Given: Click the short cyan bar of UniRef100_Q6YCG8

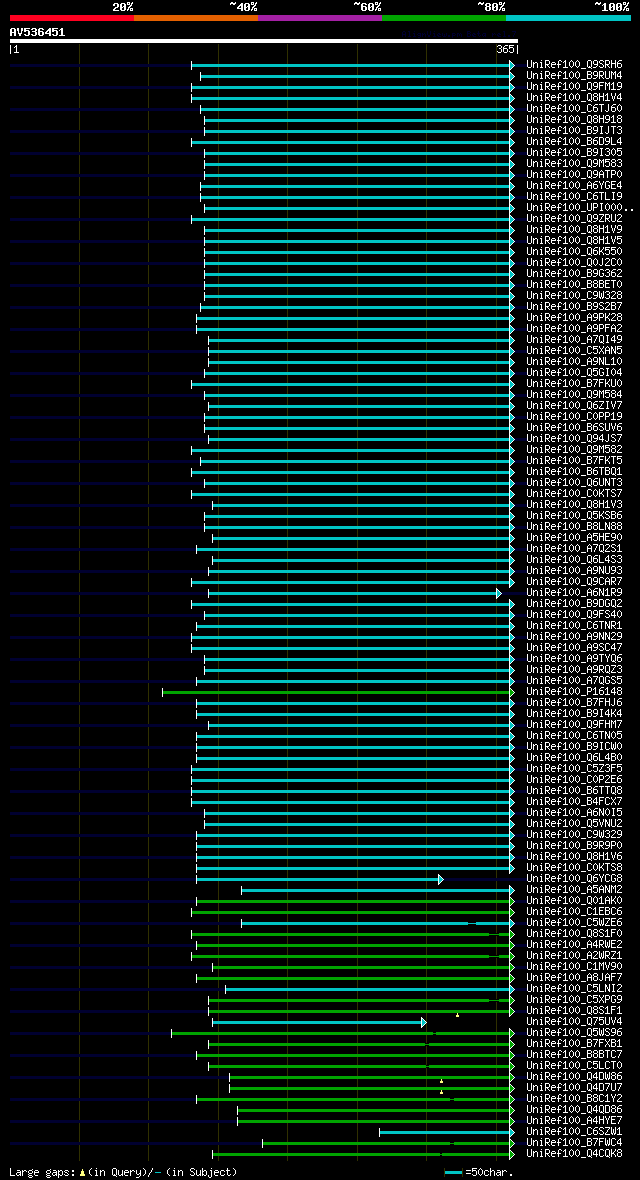Looking at the screenshot, I should pyautogui.click(x=320, y=879).
